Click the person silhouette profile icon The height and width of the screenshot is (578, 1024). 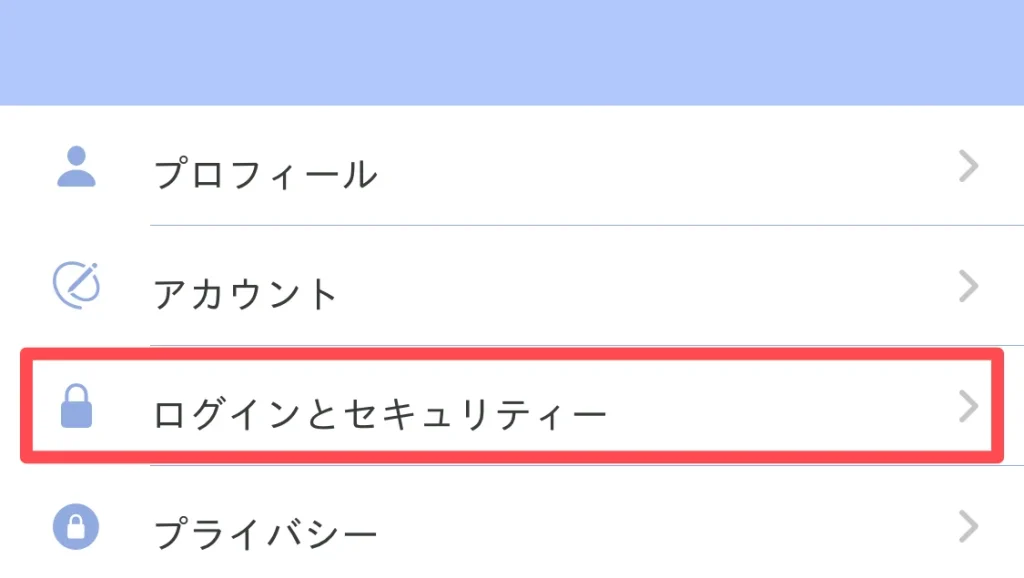76,167
